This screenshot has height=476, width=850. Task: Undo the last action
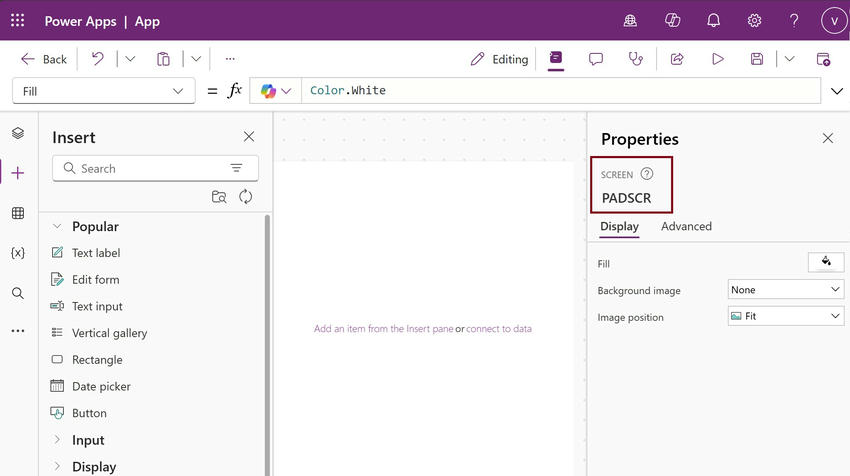tap(98, 59)
